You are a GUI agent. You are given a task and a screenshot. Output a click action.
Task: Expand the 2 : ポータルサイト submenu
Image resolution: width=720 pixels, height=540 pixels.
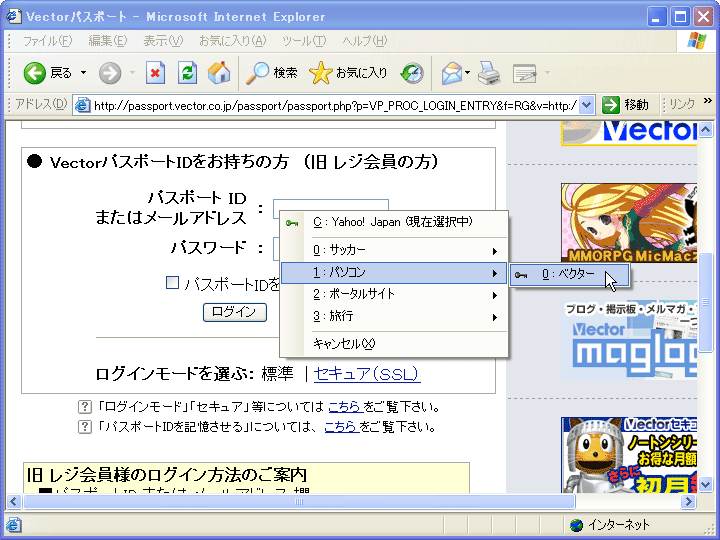click(x=394, y=294)
